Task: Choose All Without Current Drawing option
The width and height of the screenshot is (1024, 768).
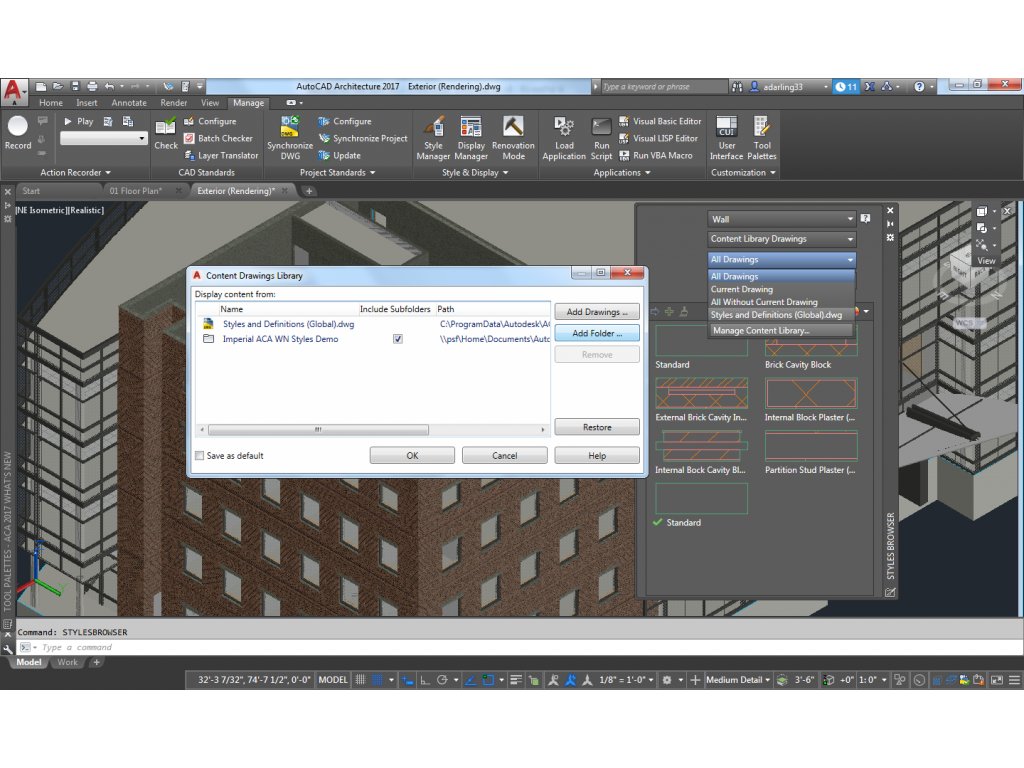Action: click(781, 302)
